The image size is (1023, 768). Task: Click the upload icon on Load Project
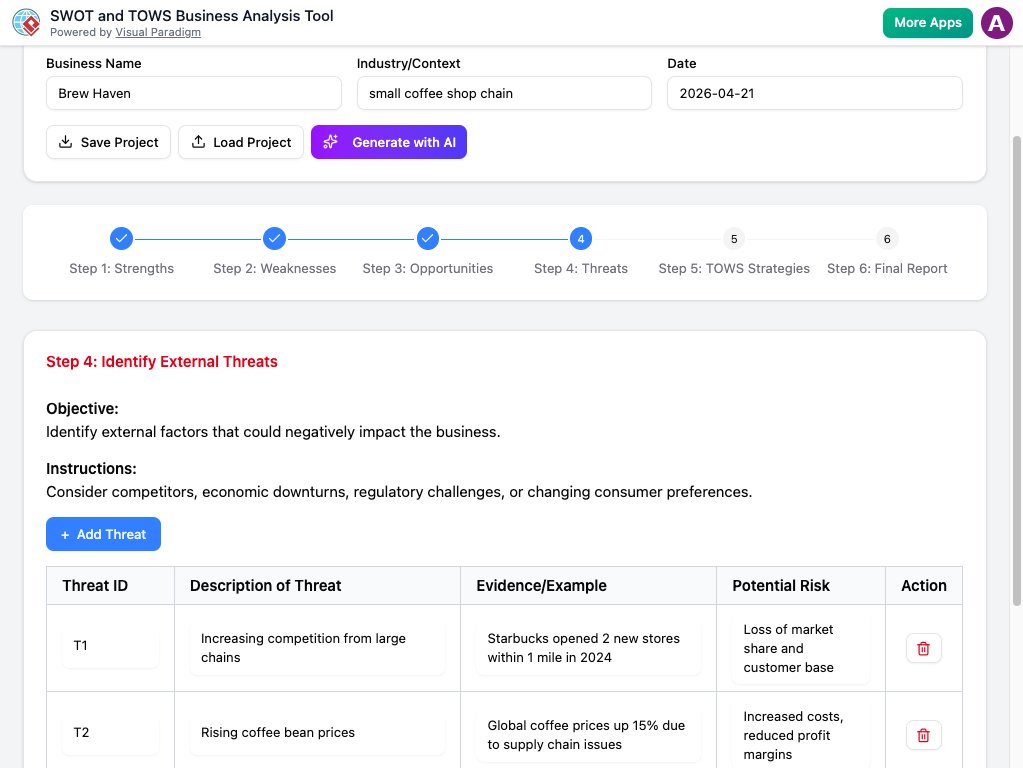(x=199, y=142)
